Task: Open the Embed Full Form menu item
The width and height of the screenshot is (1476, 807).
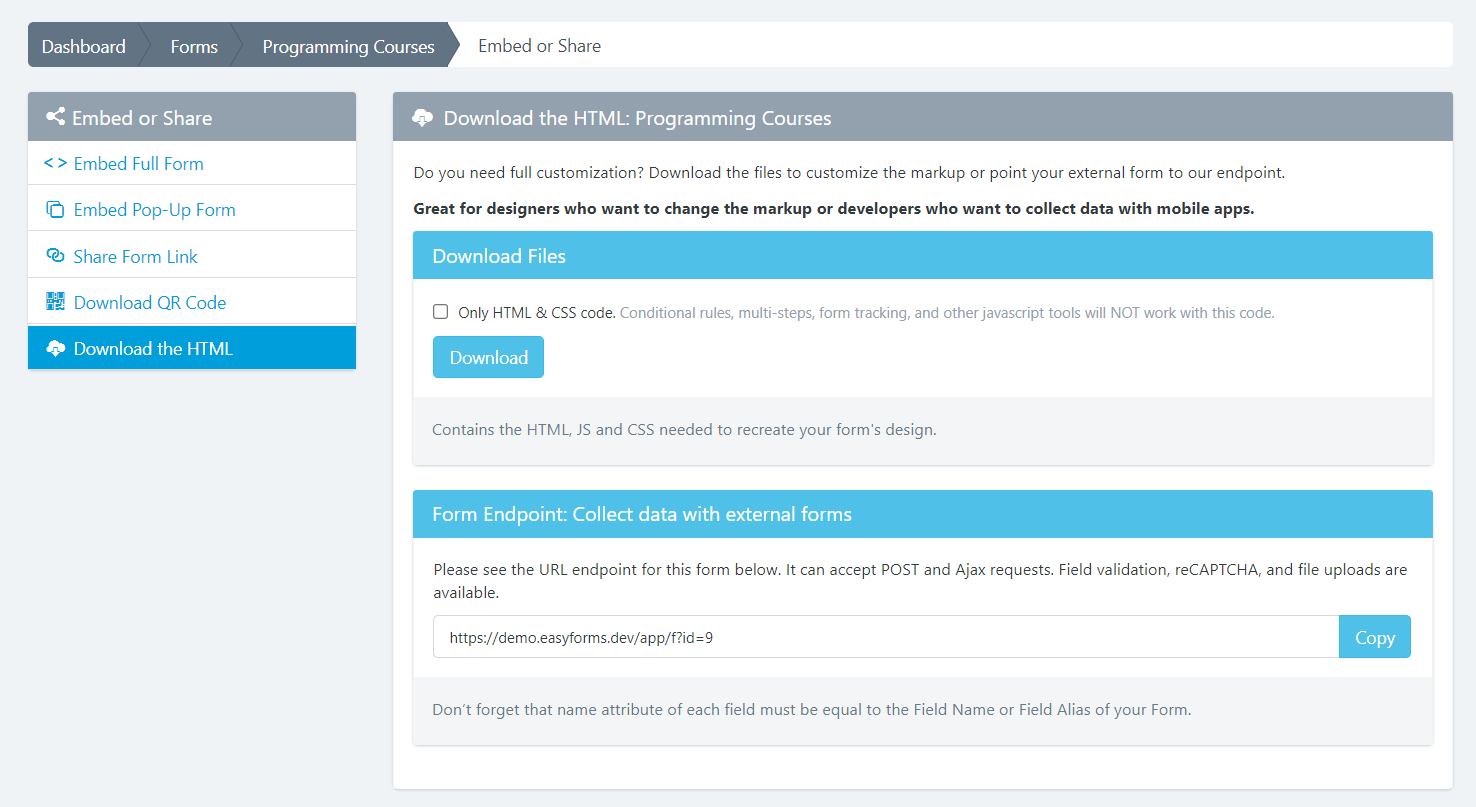Action: coord(138,163)
